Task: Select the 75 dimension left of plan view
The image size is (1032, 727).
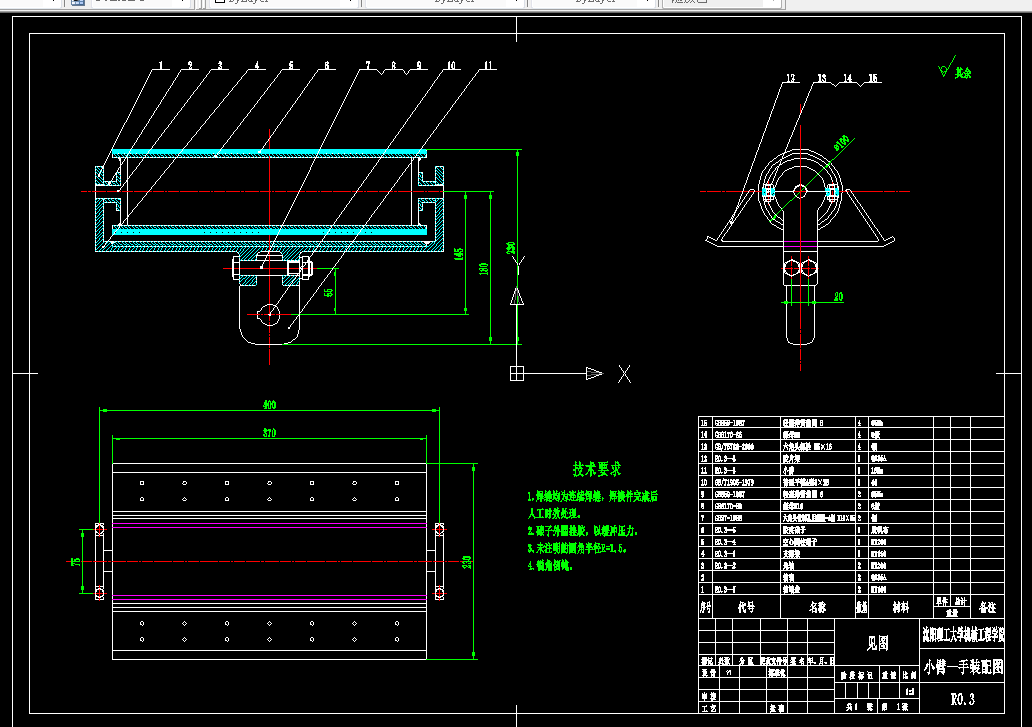Action: click(x=76, y=562)
